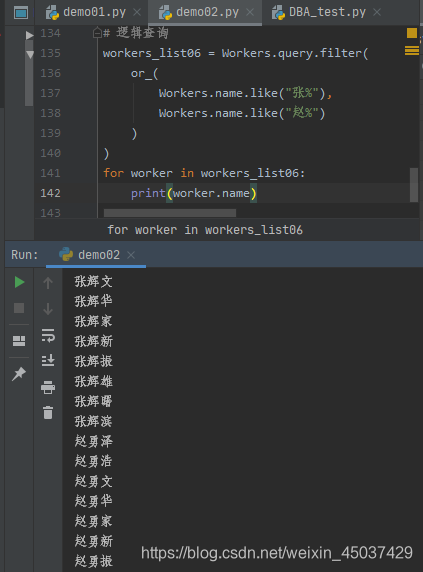
Task: Stop the running process with the stop icon
Action: click(19, 308)
